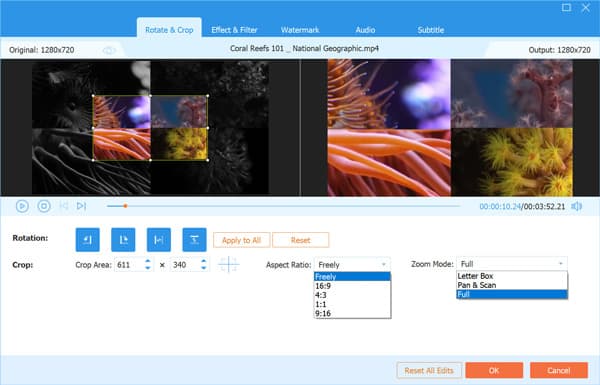
Task: Click the crop height field showing 340
Action: [x=185, y=265]
